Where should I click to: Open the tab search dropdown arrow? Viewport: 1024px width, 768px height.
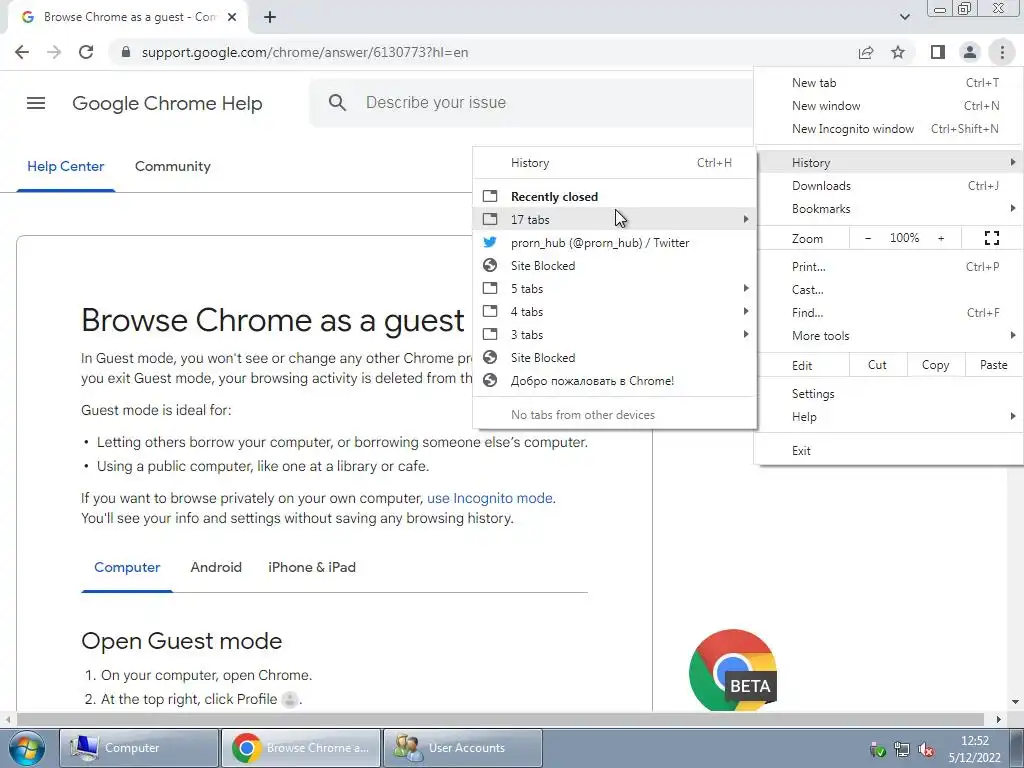coord(904,17)
